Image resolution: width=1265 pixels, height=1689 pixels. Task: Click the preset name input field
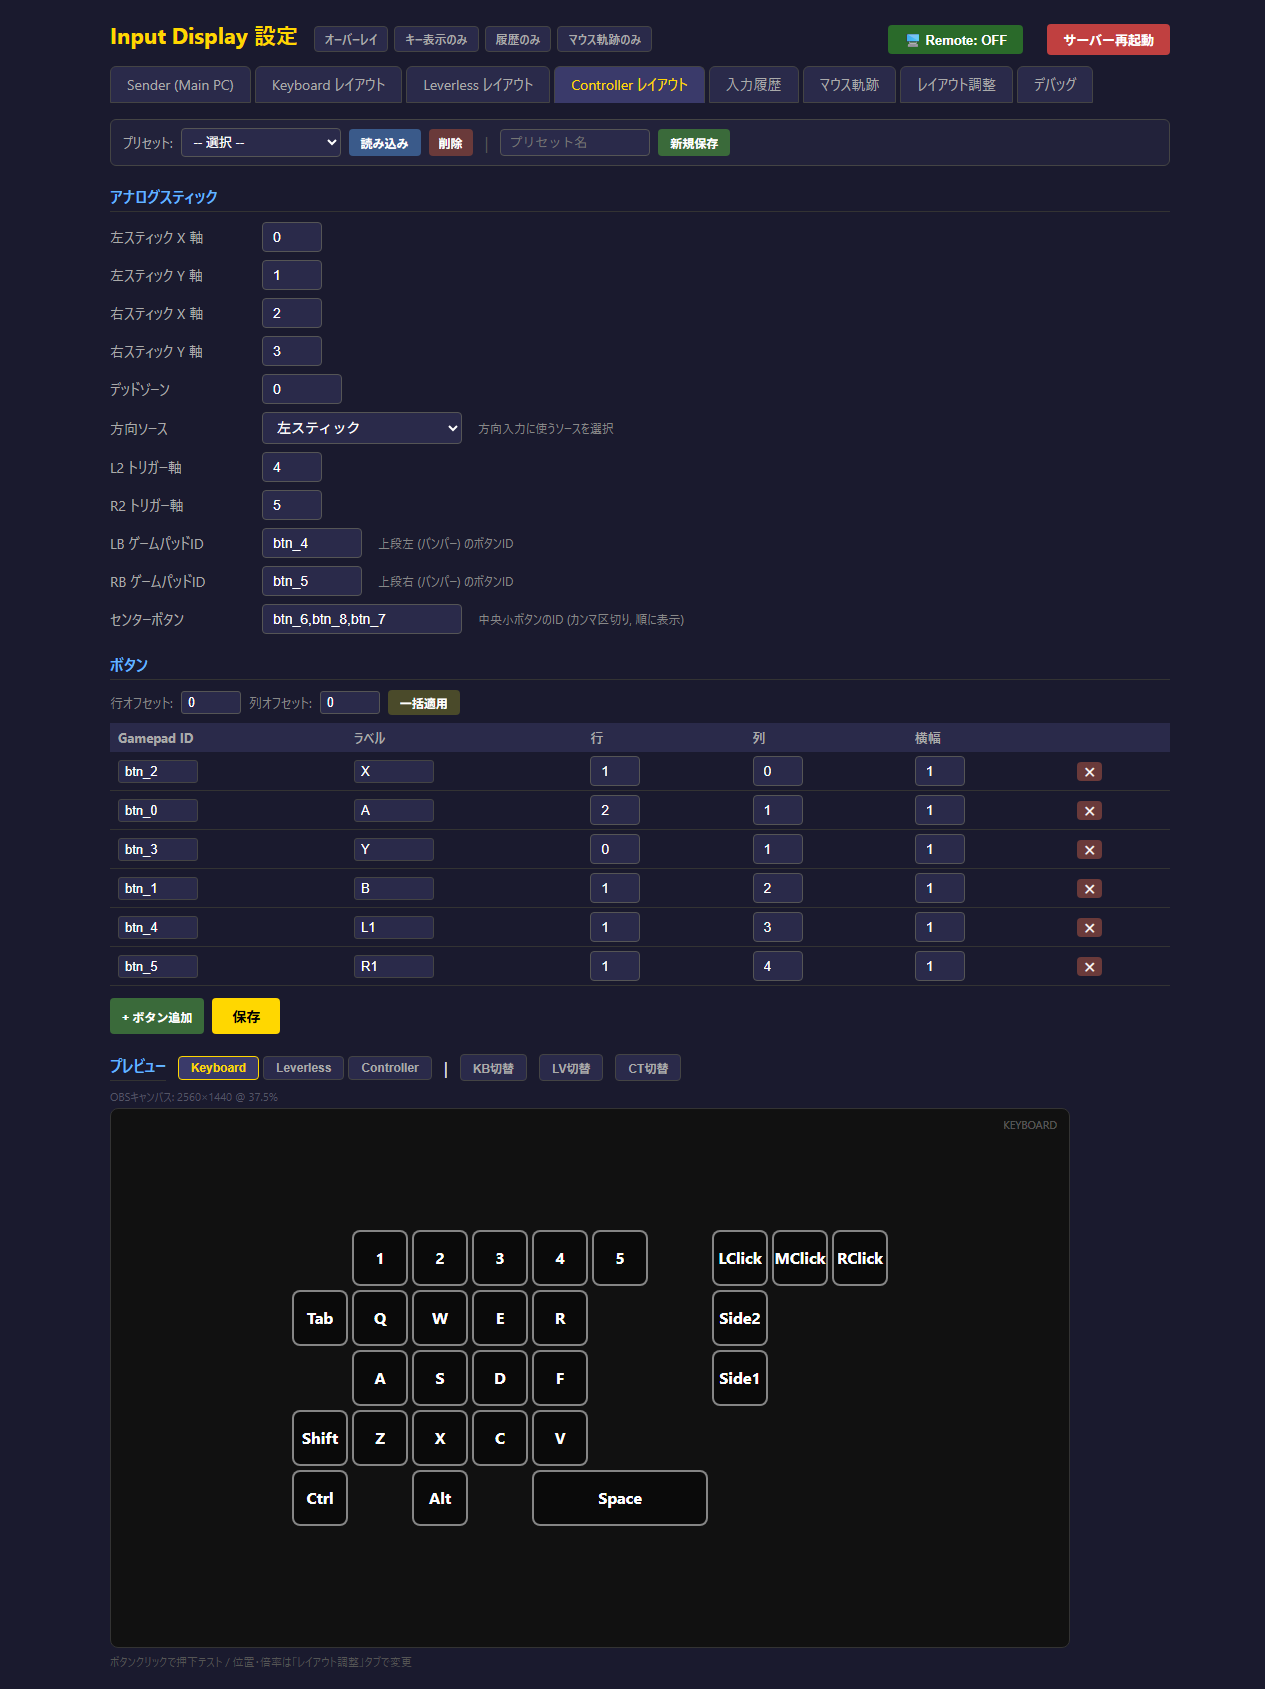(574, 143)
